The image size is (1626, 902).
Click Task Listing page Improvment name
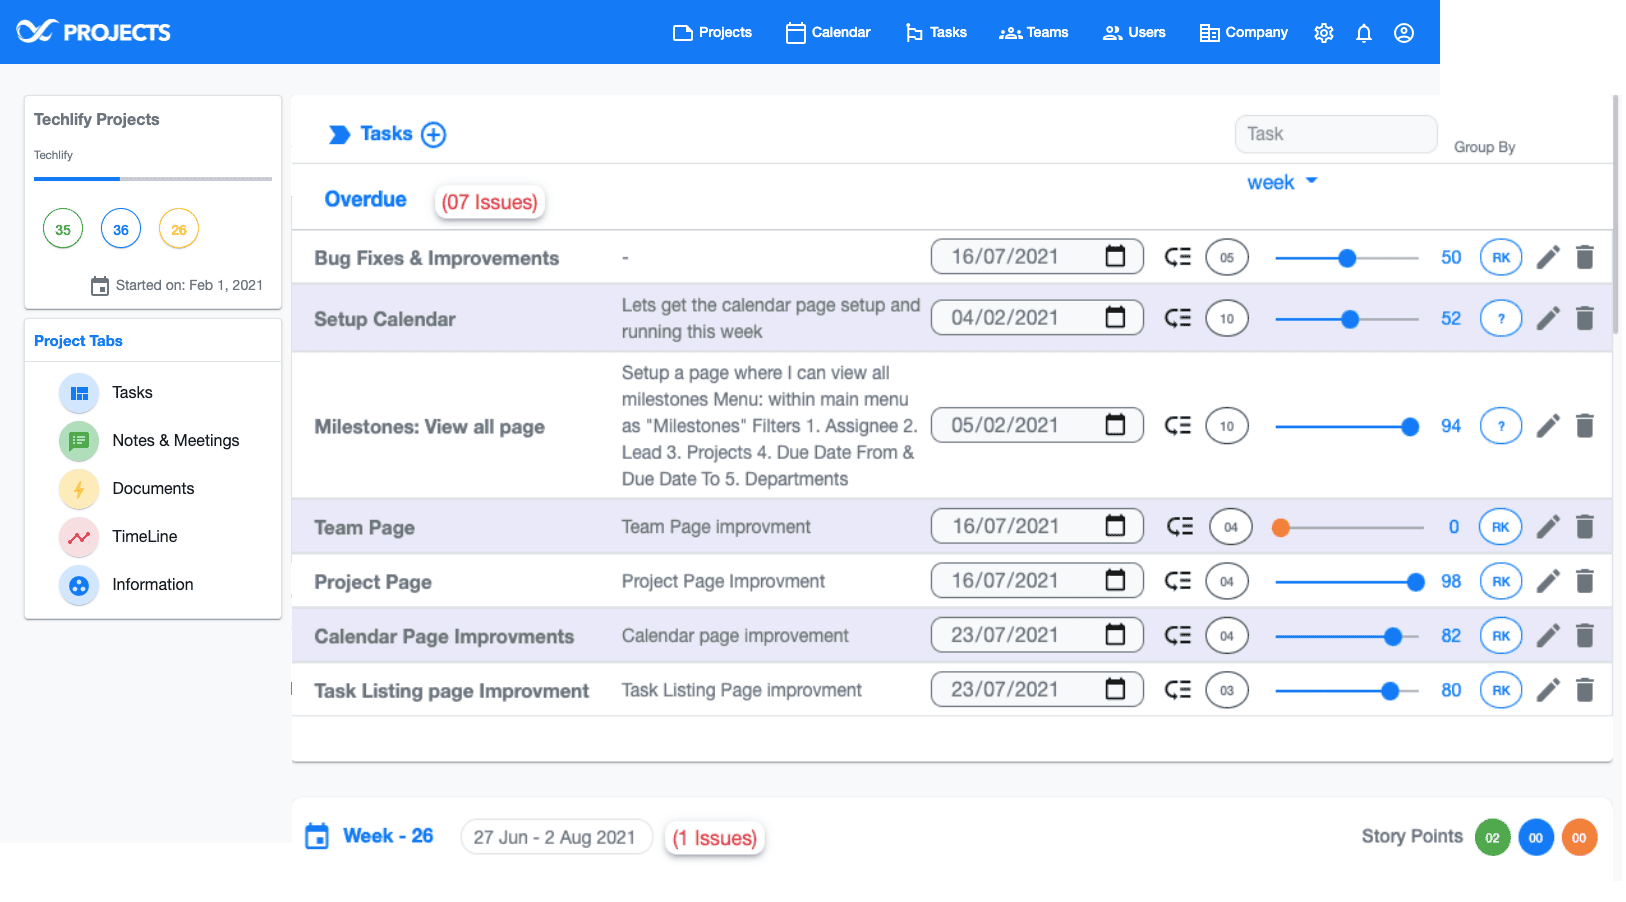point(451,691)
